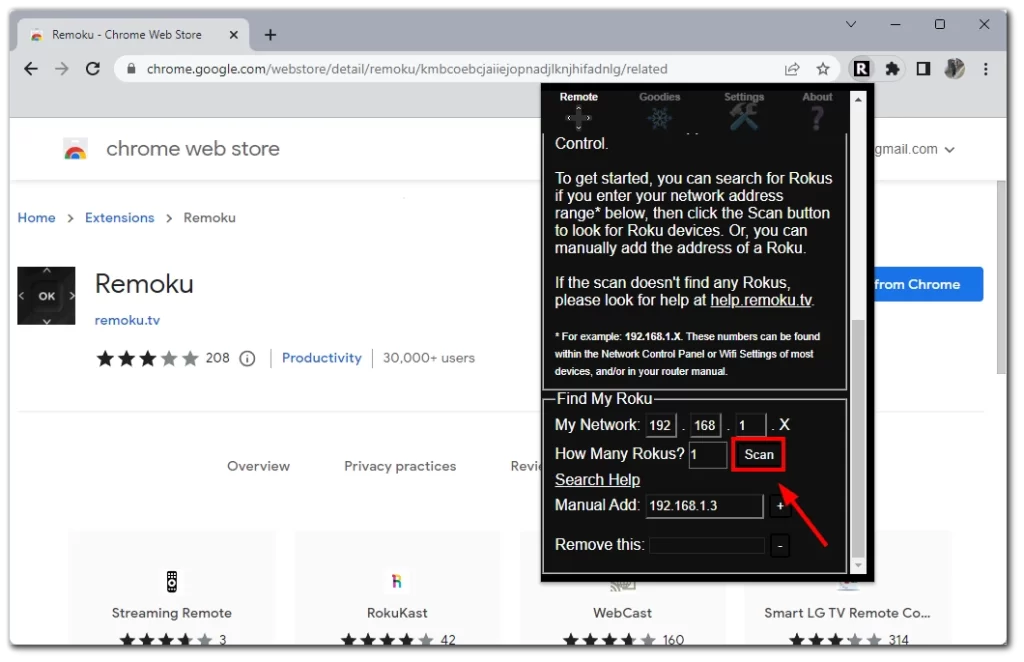The height and width of the screenshot is (662, 1024).
Task: Open the Chrome extensions puzzle menu
Action: click(x=892, y=69)
